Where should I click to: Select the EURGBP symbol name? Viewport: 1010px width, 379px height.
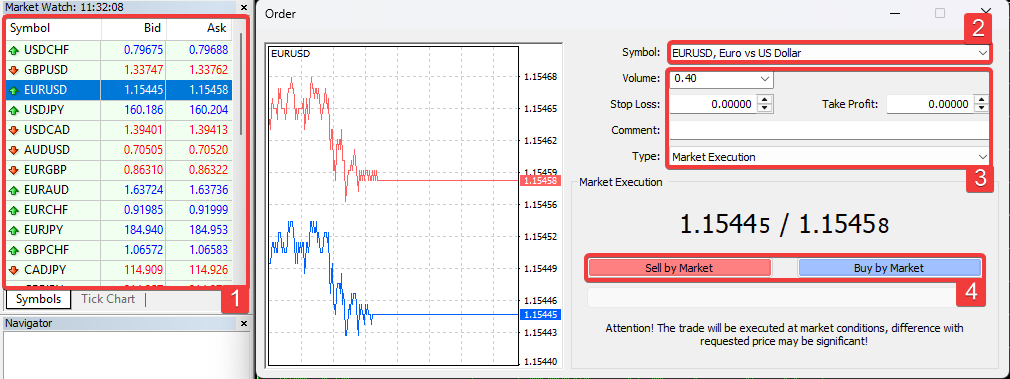click(46, 170)
